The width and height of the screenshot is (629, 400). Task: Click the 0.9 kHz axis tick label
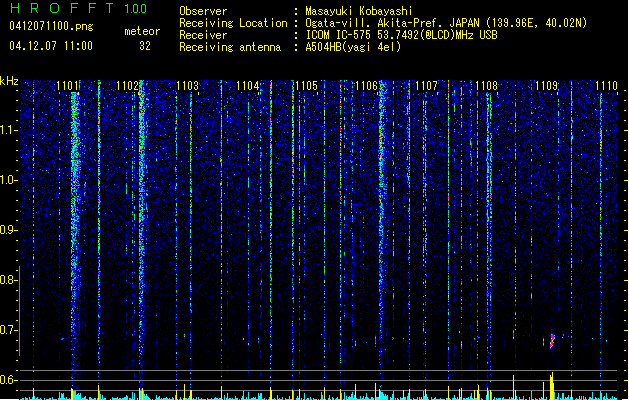[x=8, y=230]
